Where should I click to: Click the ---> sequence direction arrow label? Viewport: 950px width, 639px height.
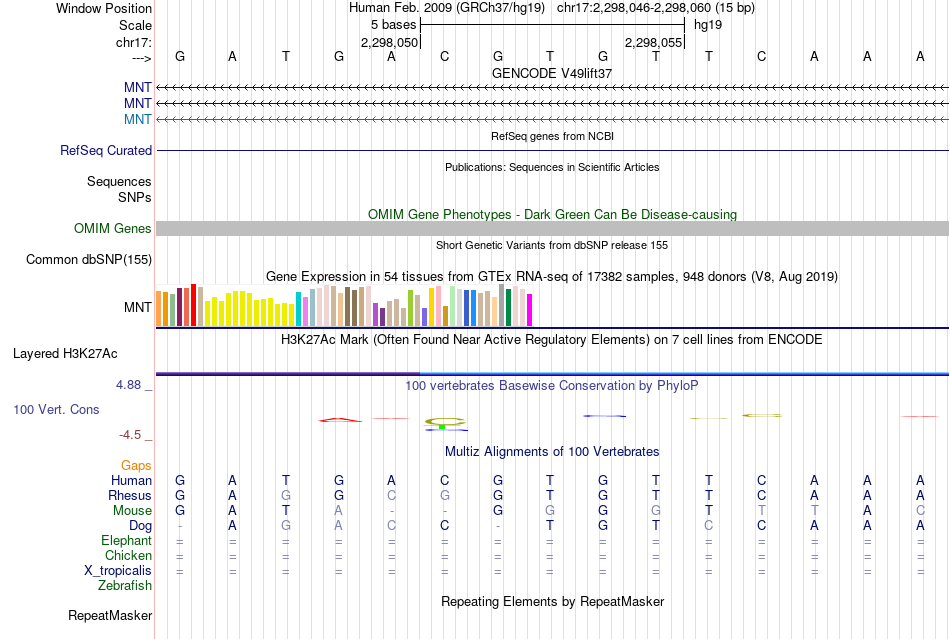pyautogui.click(x=141, y=58)
